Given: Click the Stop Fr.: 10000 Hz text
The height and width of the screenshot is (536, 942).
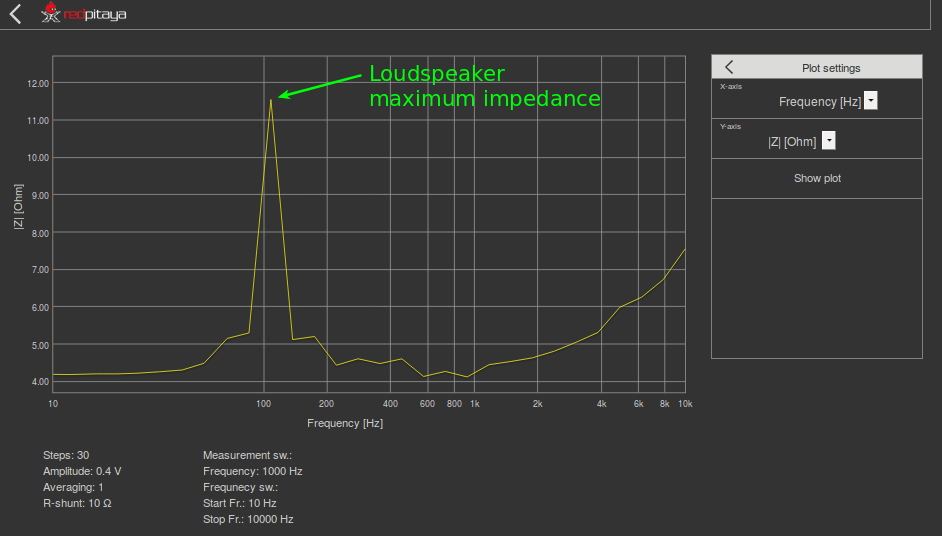Looking at the screenshot, I should pyautogui.click(x=248, y=519).
